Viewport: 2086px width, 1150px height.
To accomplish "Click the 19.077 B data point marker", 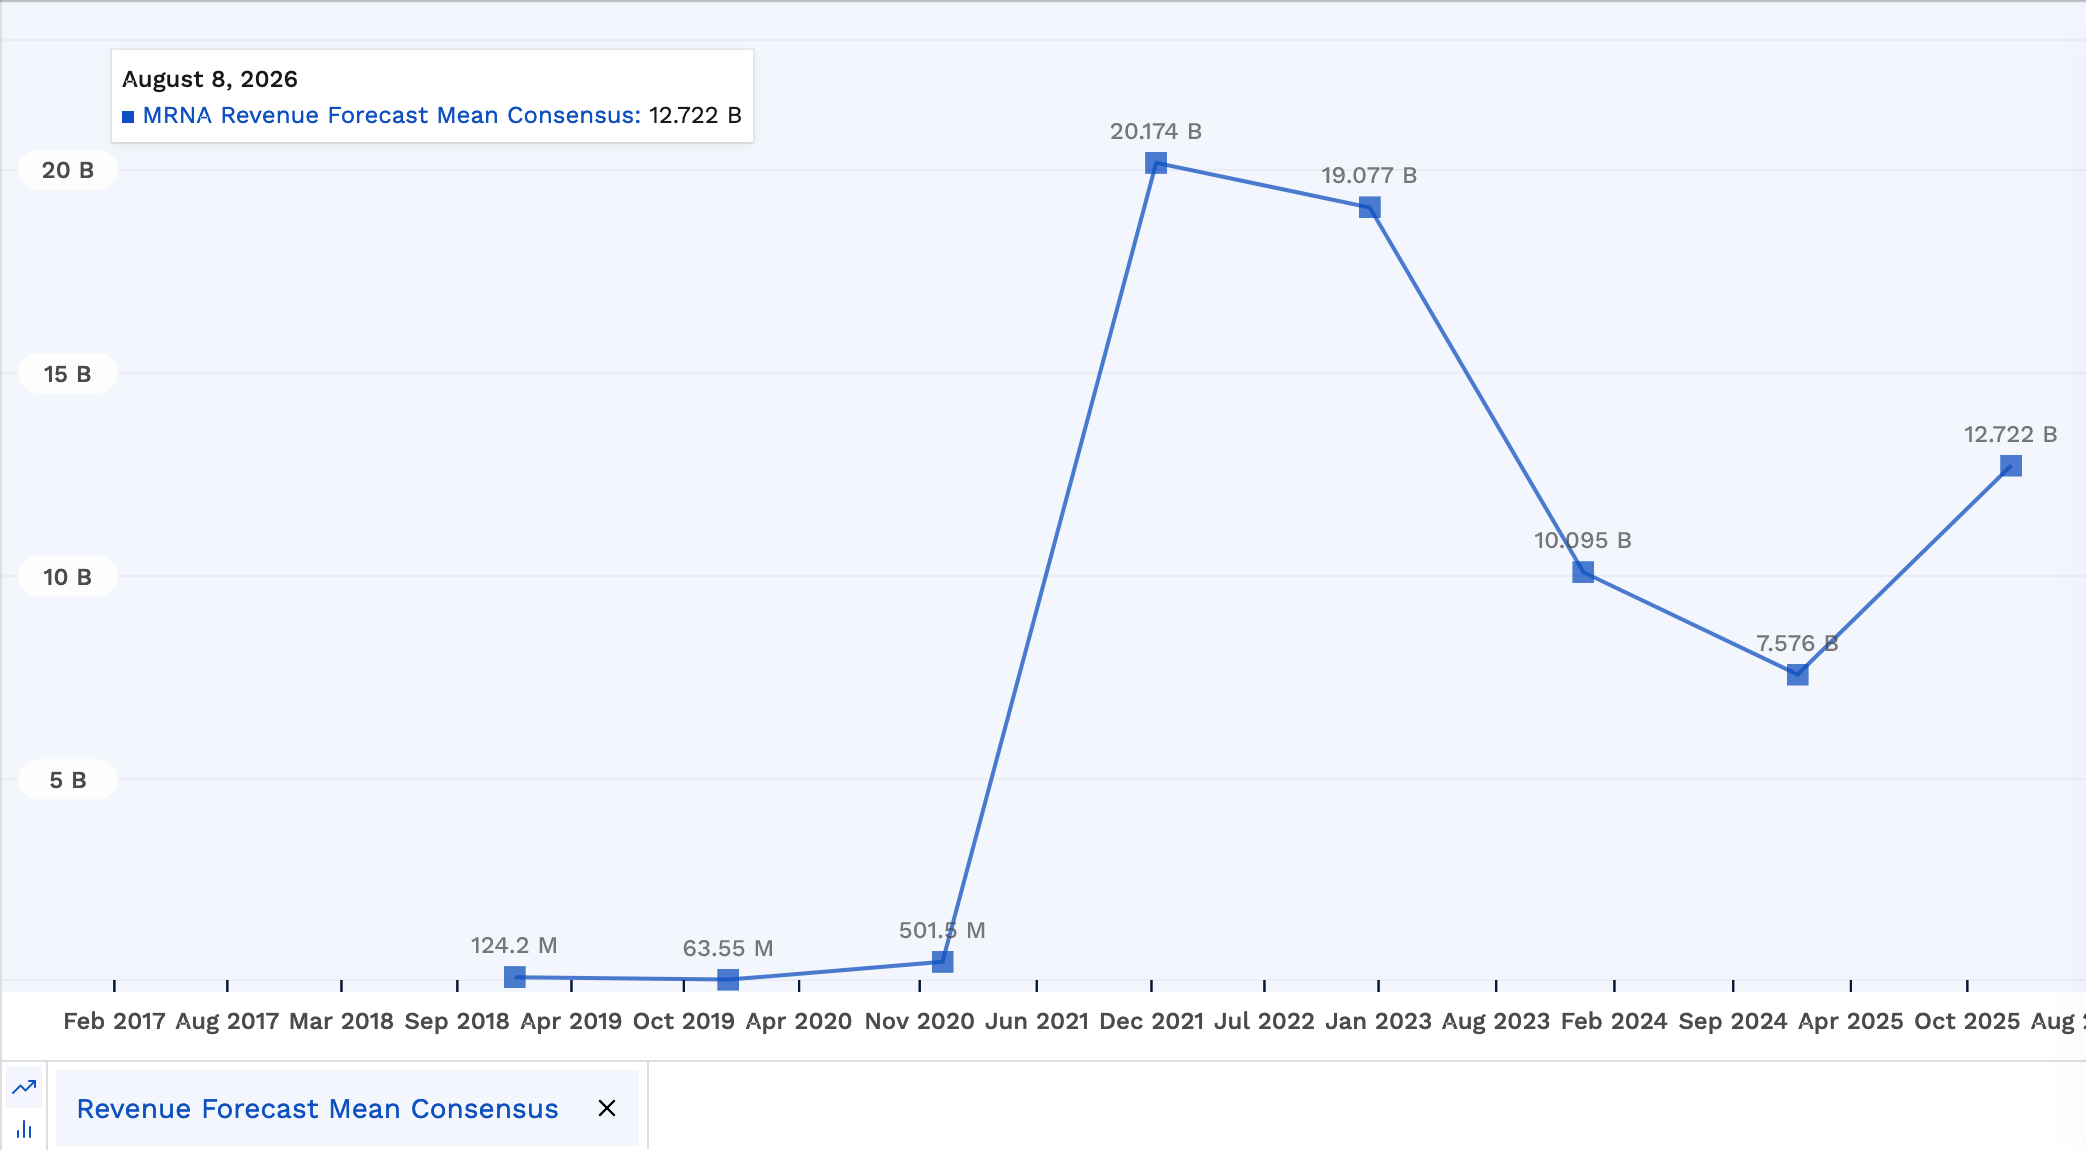I will pos(1370,207).
